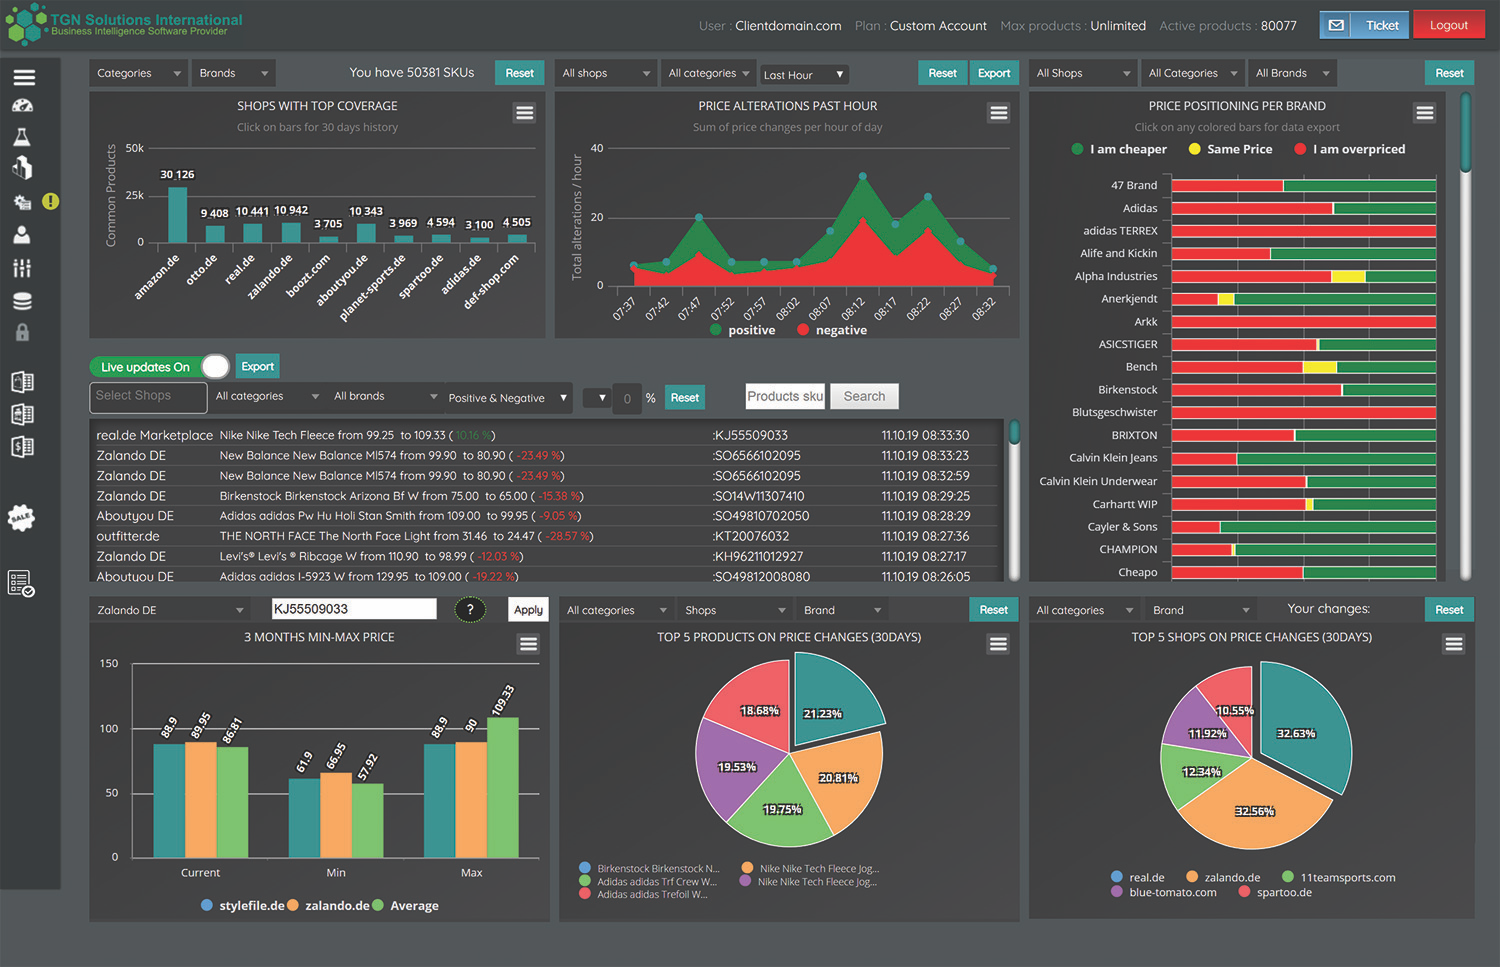This screenshot has height=967, width=1500.
Task: Open the hamburger menu in the sidebar
Action: tap(23, 77)
